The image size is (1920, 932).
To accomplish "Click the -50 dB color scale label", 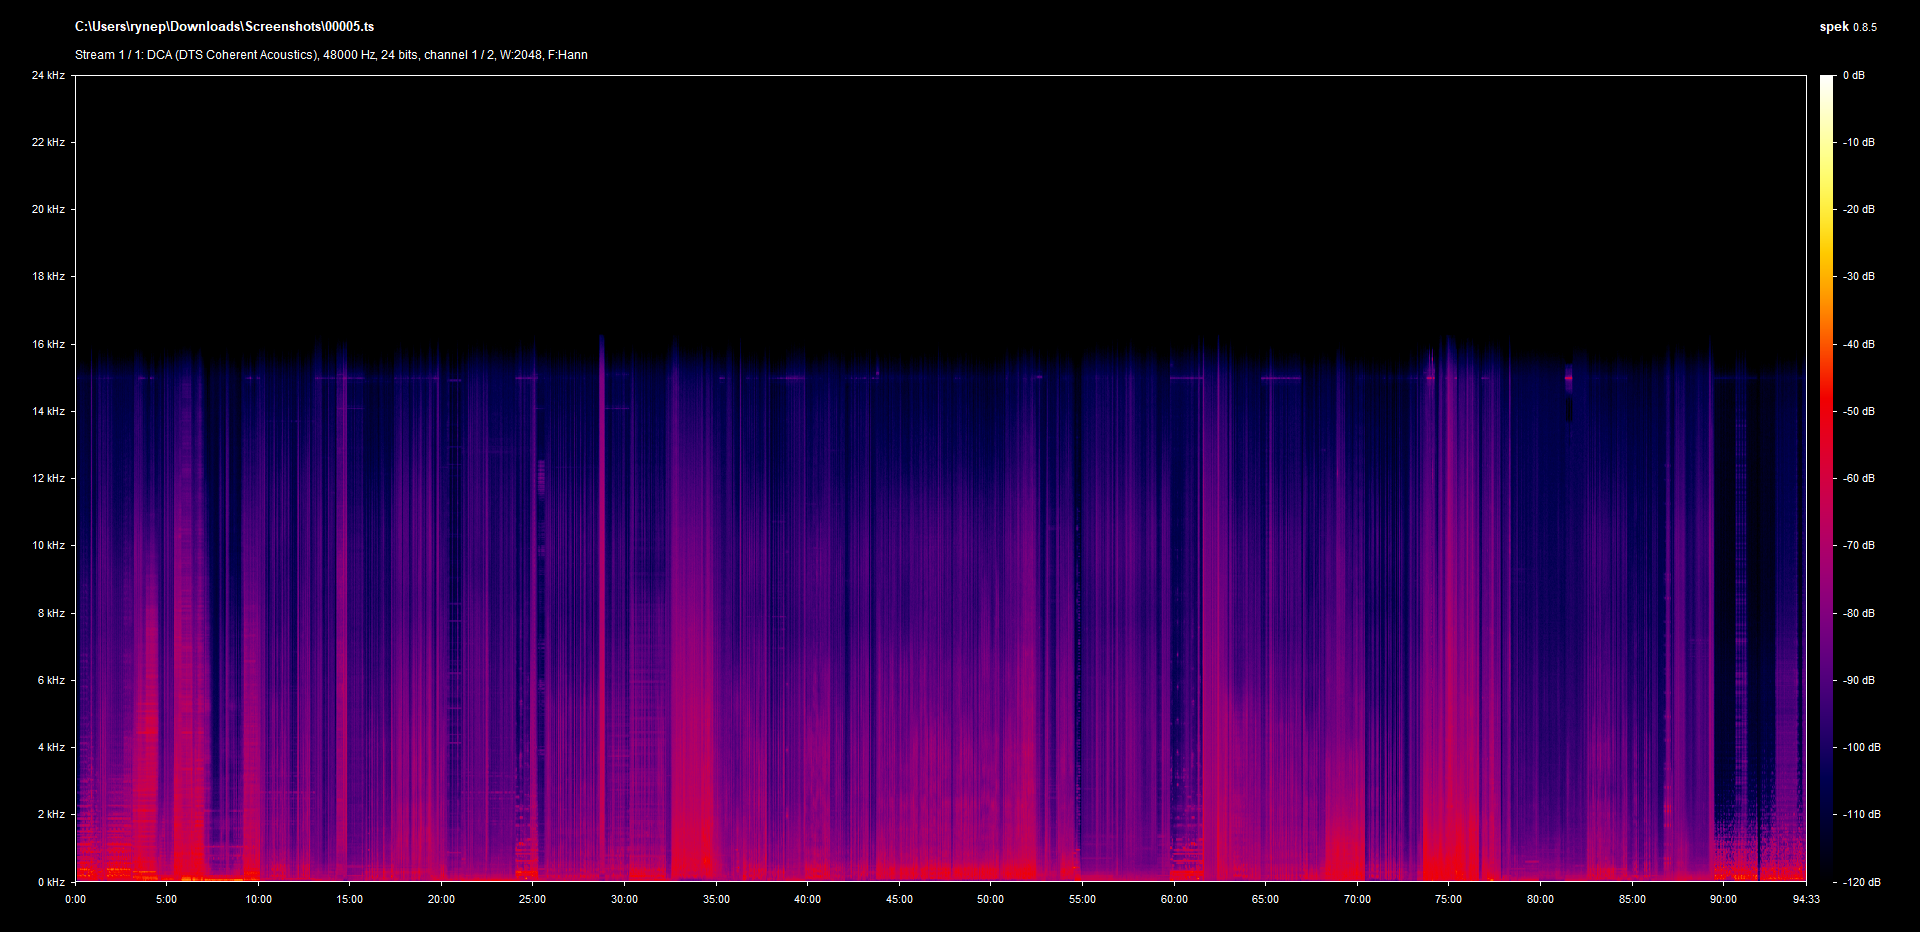I will point(1859,411).
